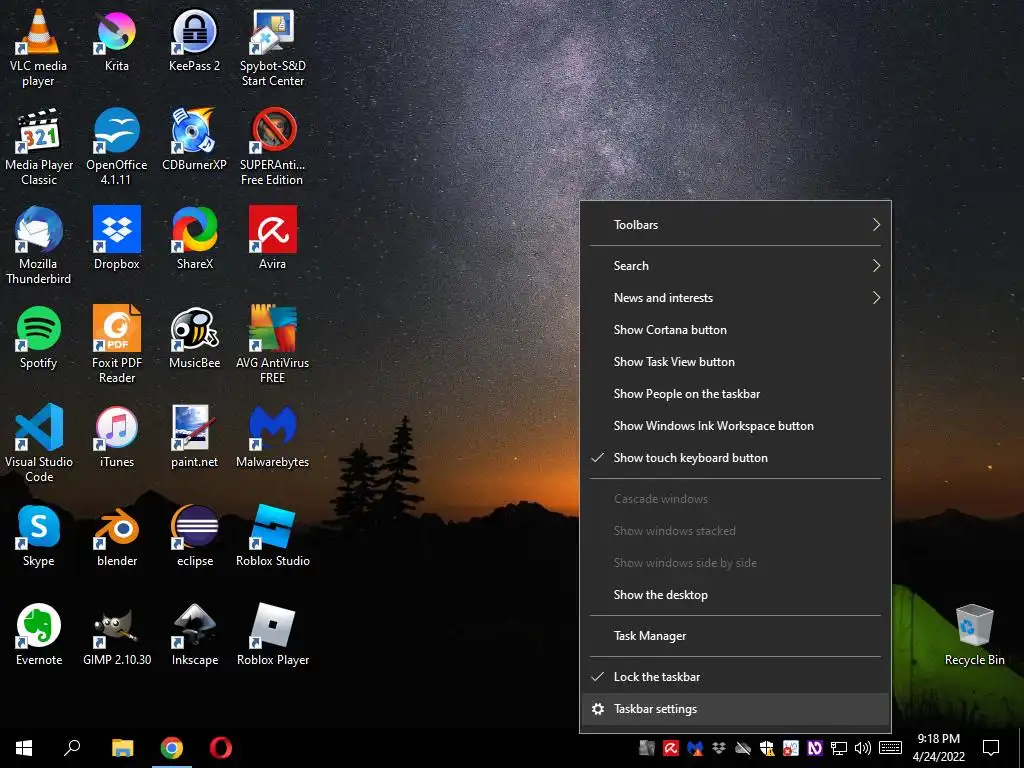This screenshot has width=1024, height=768.
Task: Open the Action Center notifications
Action: coord(991,748)
